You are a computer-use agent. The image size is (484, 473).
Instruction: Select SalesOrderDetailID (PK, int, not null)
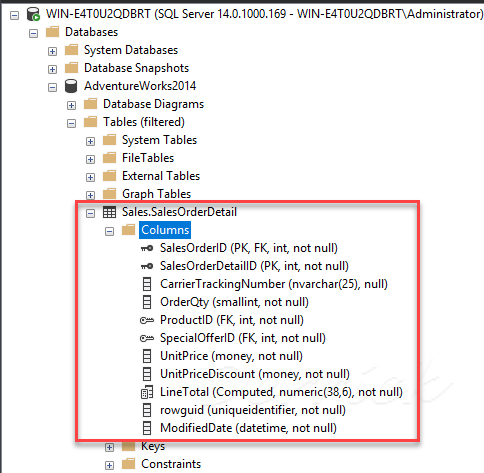254,266
